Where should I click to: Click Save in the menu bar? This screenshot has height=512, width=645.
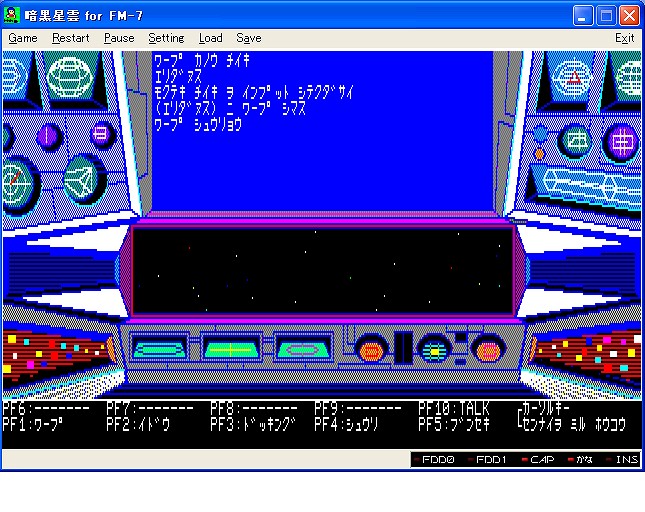click(x=248, y=38)
